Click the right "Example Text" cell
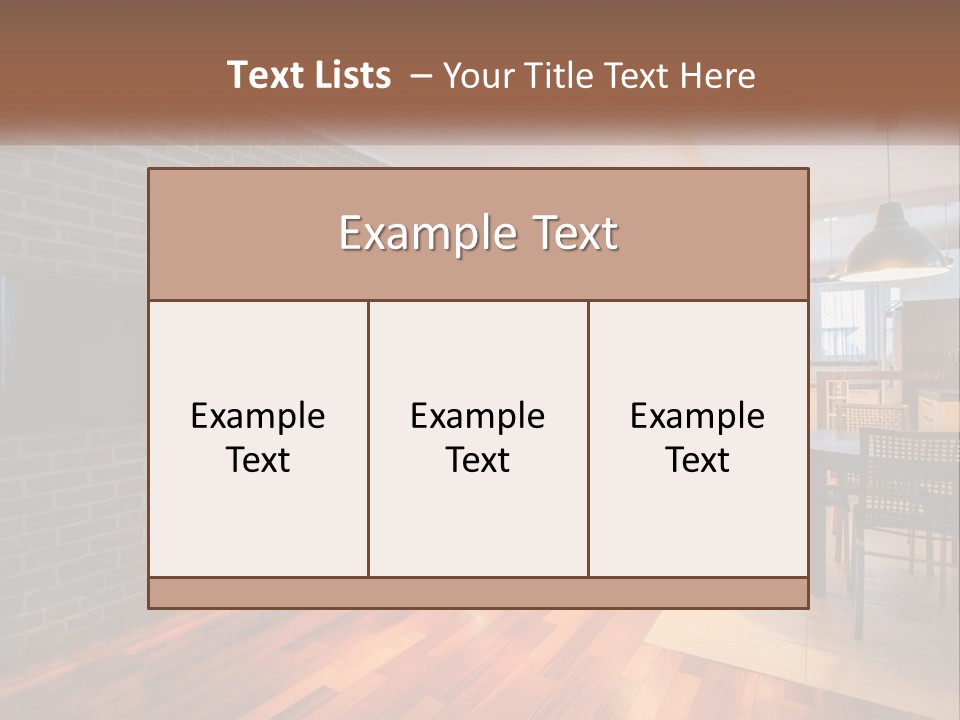Screen dimensions: 960x720 (698, 438)
